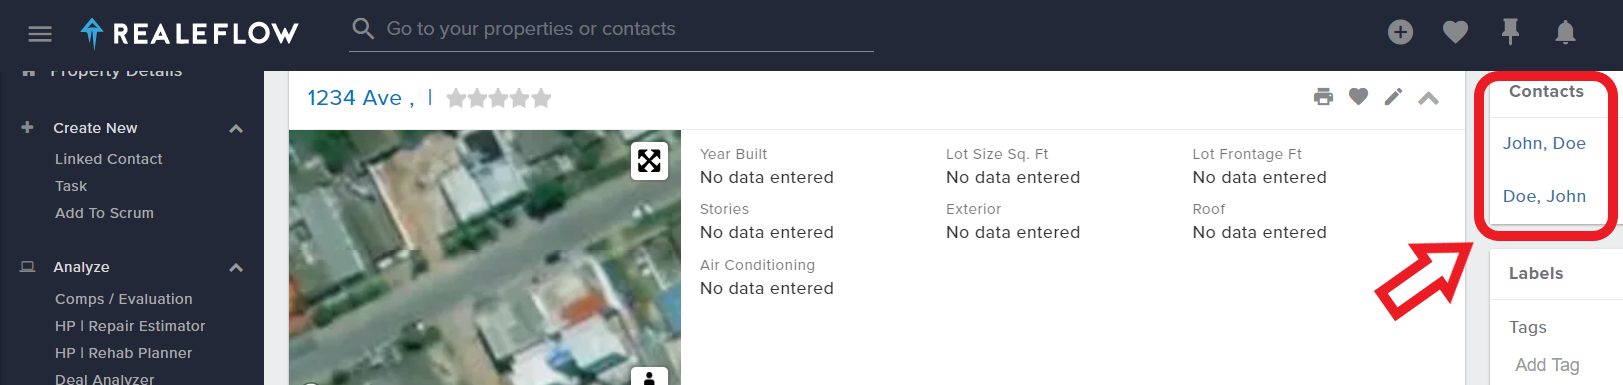Collapse the property details card chevron

pyautogui.click(x=1428, y=98)
